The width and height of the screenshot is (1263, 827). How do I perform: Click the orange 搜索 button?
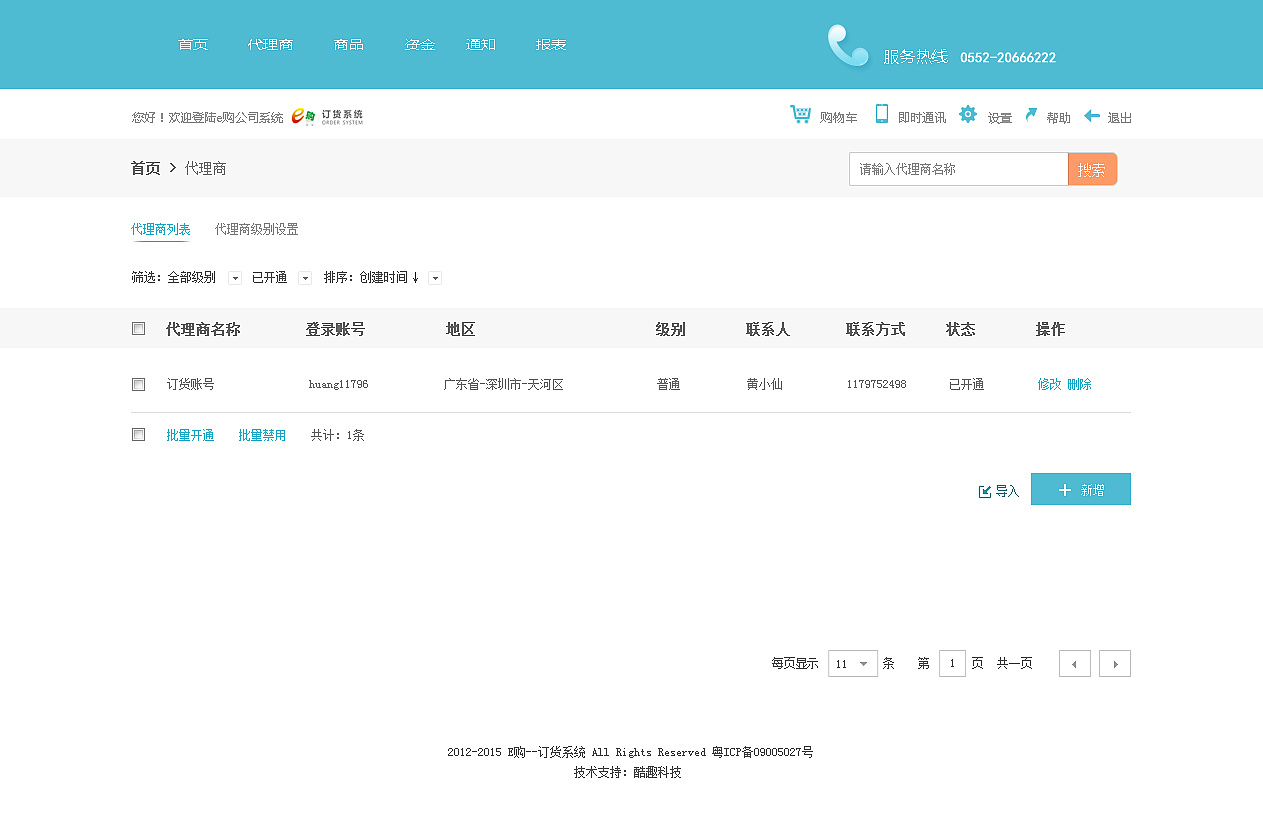tap(1092, 170)
